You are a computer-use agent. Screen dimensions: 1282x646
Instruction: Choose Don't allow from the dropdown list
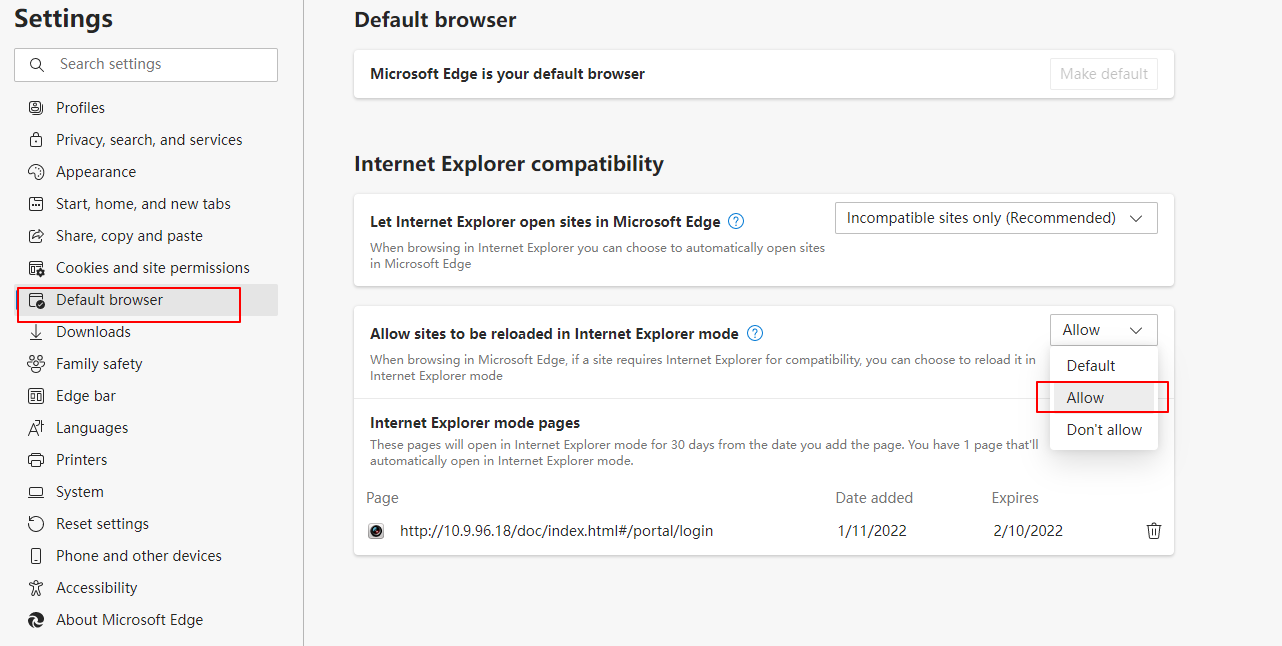[x=1104, y=430]
